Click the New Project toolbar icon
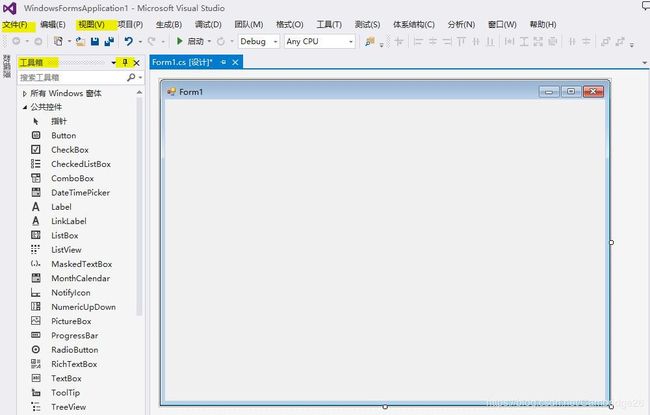The image size is (650, 415). click(x=59, y=41)
